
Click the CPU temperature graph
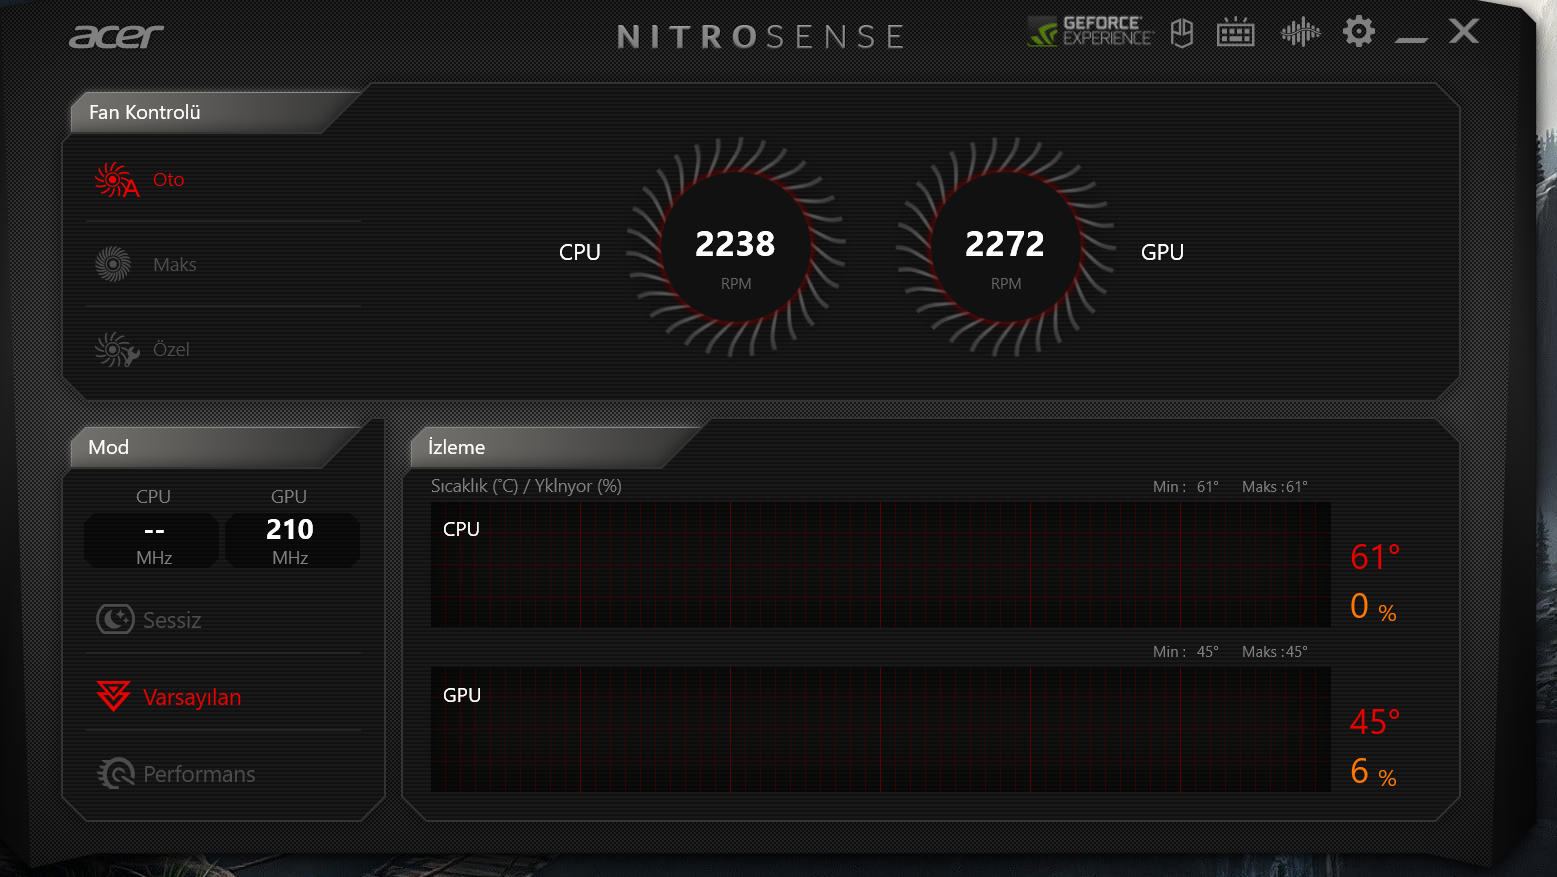coord(881,565)
